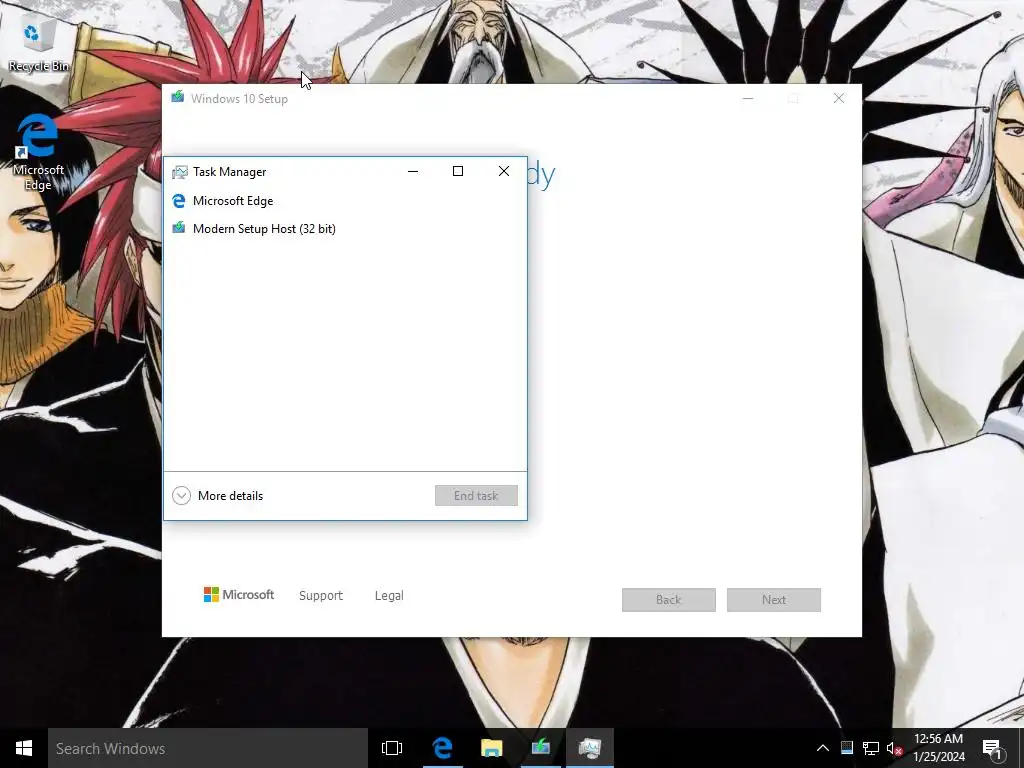Click the Back button in Windows 10 Setup
This screenshot has height=768, width=1024.
coord(669,600)
